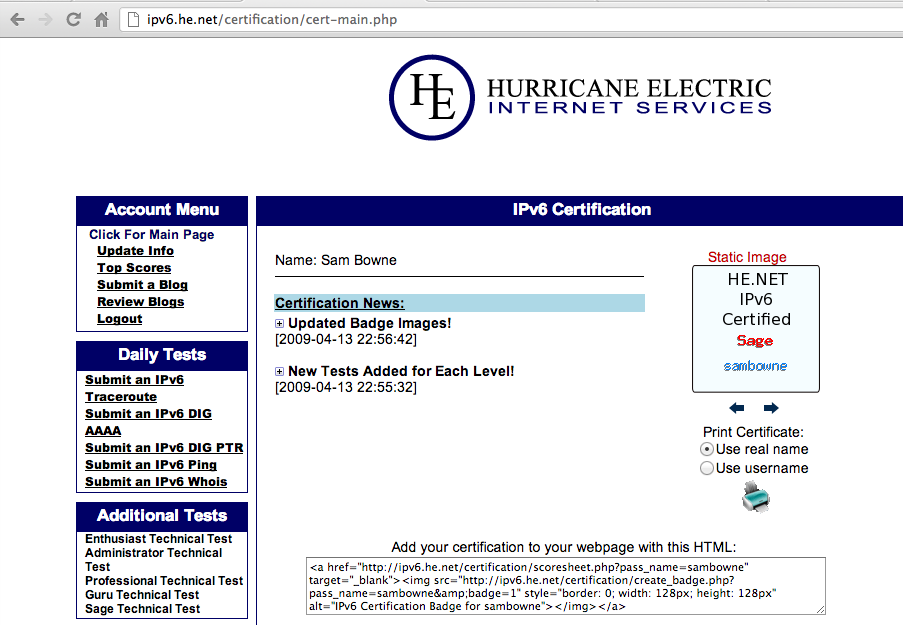Open the Update Info link
The height and width of the screenshot is (625, 903).
[x=135, y=251]
